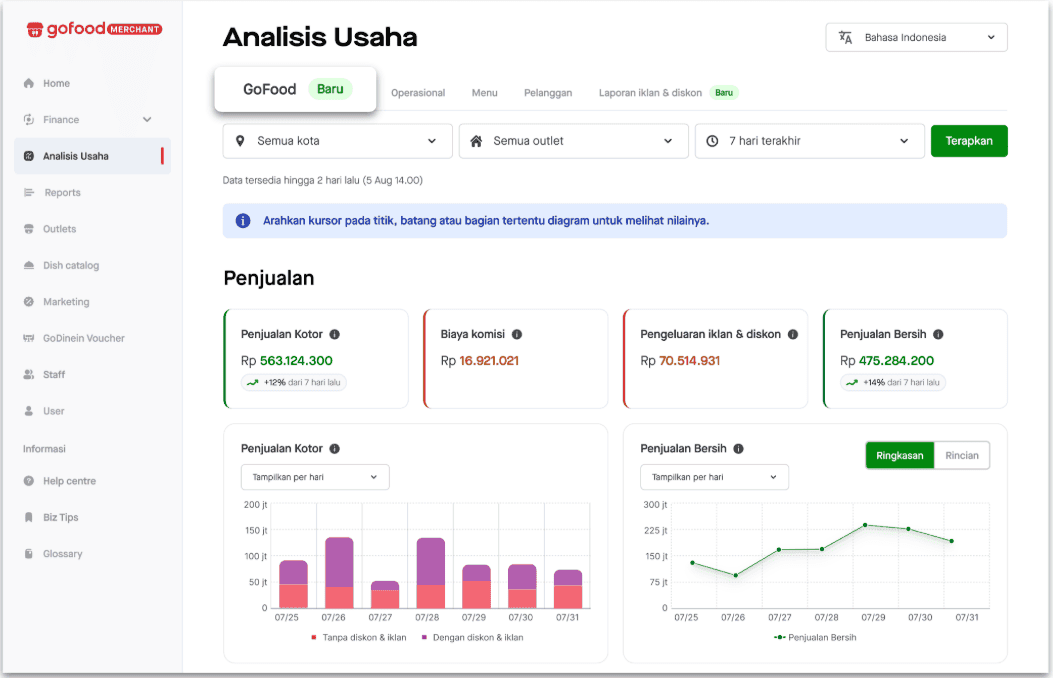Viewport: 1053px width, 678px height.
Task: Click the GoDinein Voucher ticket icon
Action: pos(28,338)
